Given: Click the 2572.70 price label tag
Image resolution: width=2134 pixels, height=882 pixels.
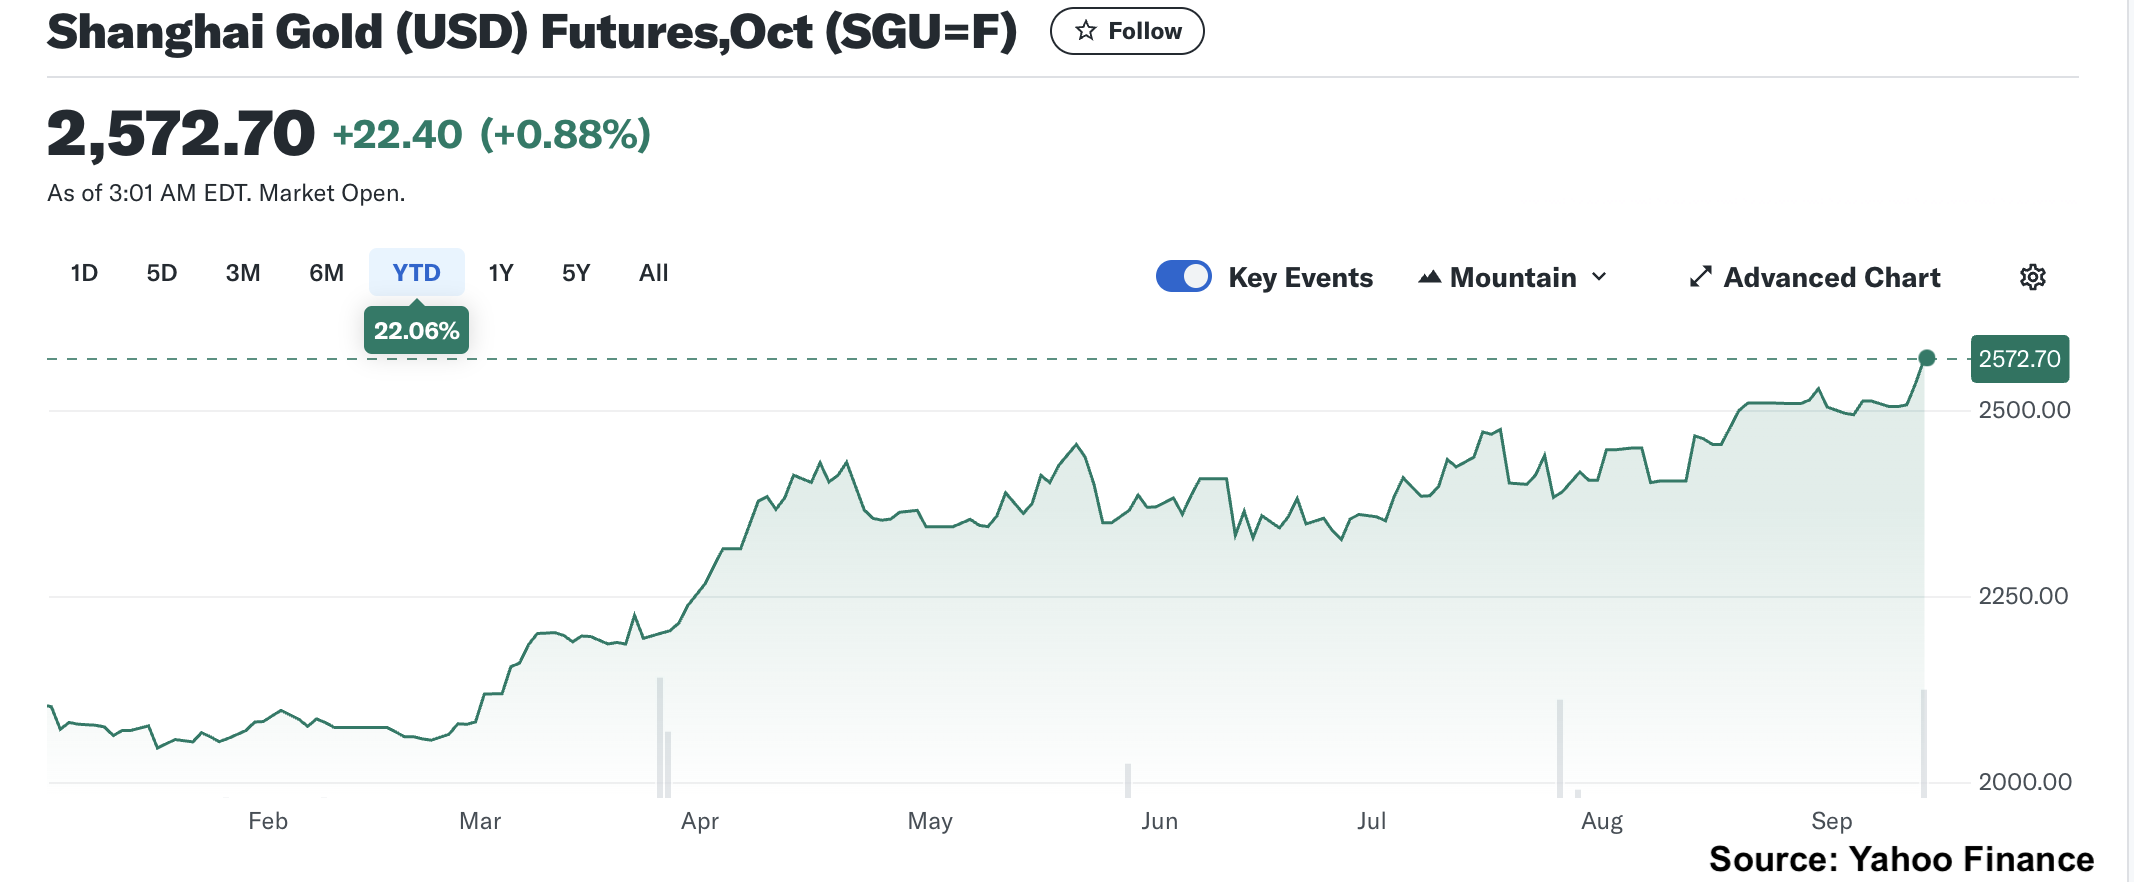Looking at the screenshot, I should (x=2019, y=359).
